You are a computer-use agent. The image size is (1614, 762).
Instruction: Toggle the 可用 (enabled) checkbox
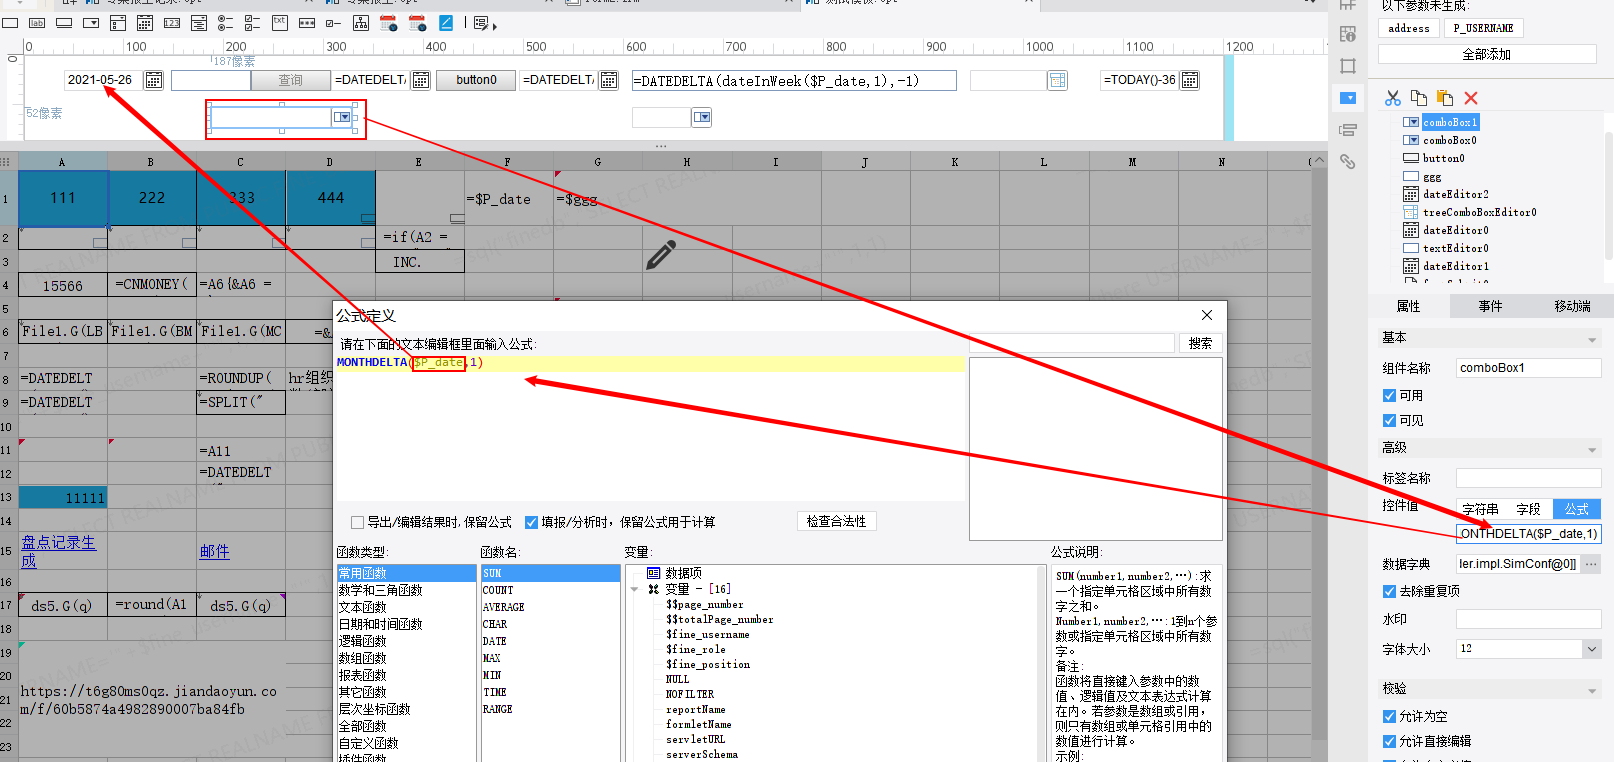(1389, 396)
